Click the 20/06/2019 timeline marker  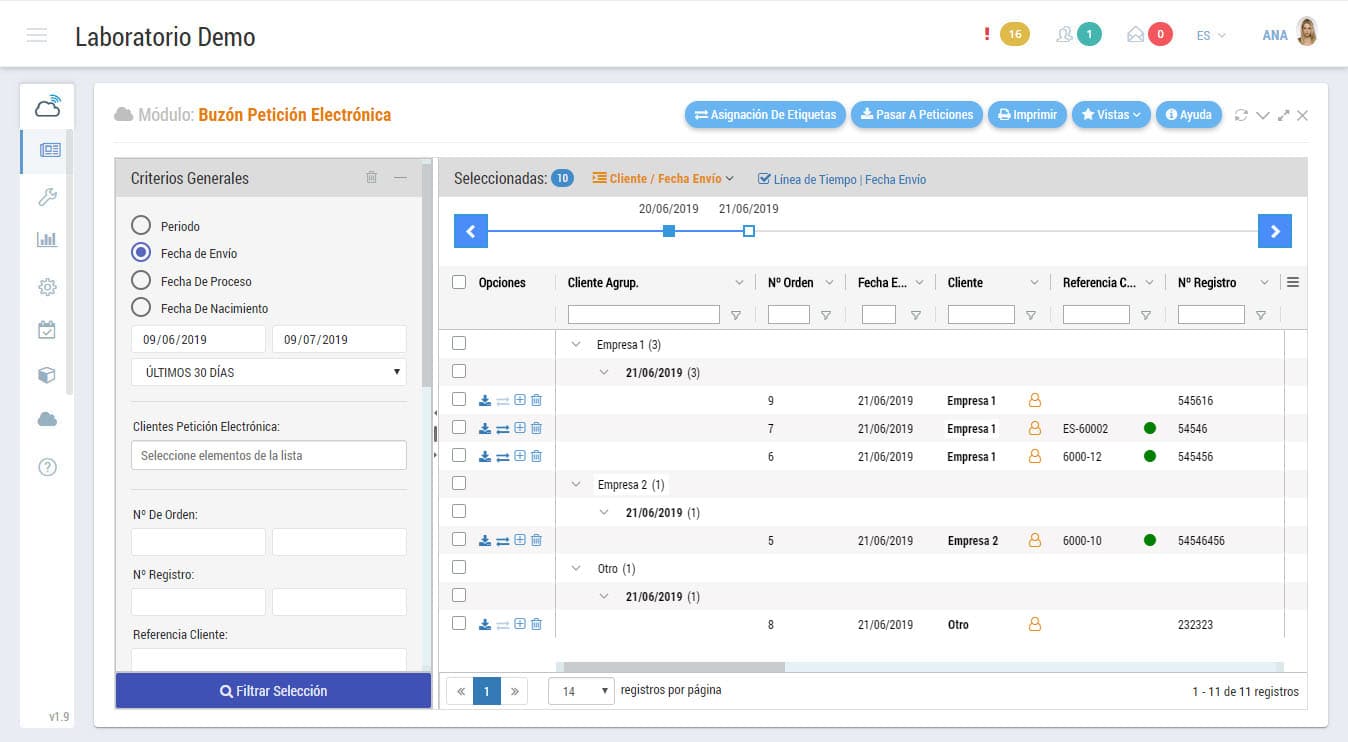point(669,231)
